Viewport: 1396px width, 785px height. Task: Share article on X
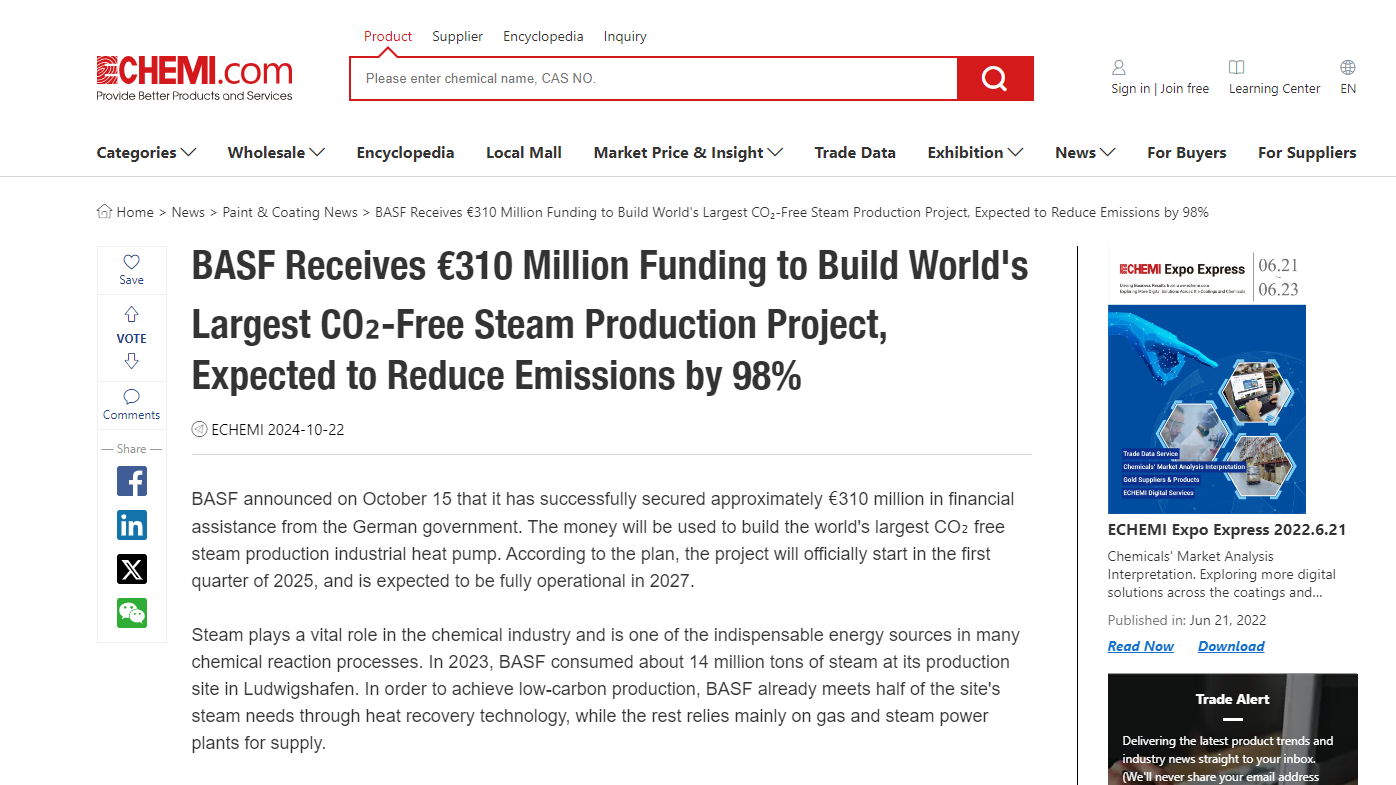click(x=132, y=569)
